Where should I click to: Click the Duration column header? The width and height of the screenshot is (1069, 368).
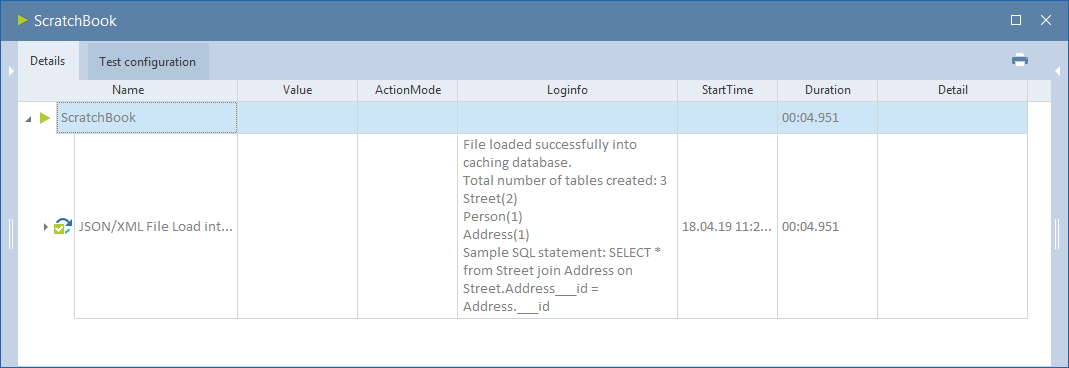click(x=828, y=90)
